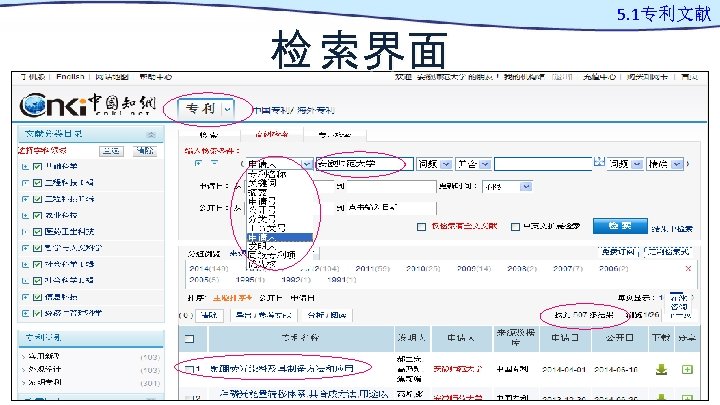This screenshot has height=405, width=720.
Task: Open the second 词频 dropdown
Action: (x=625, y=164)
